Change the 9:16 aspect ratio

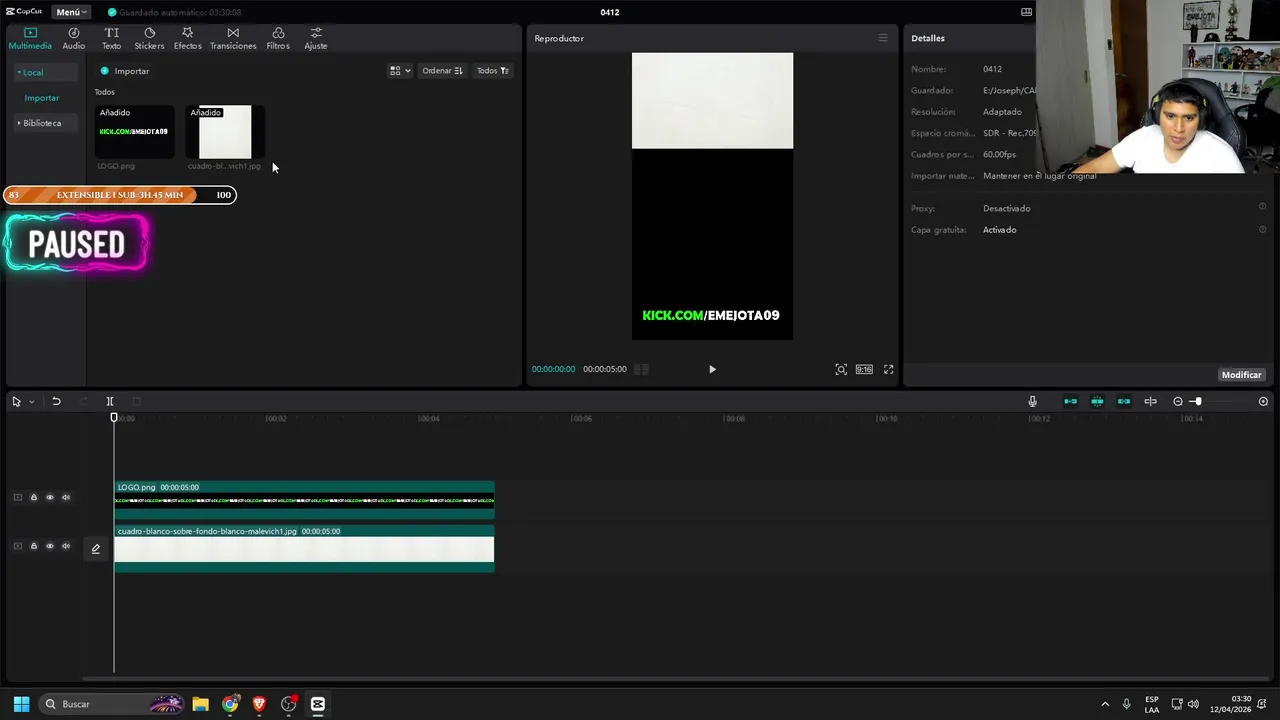tap(864, 369)
